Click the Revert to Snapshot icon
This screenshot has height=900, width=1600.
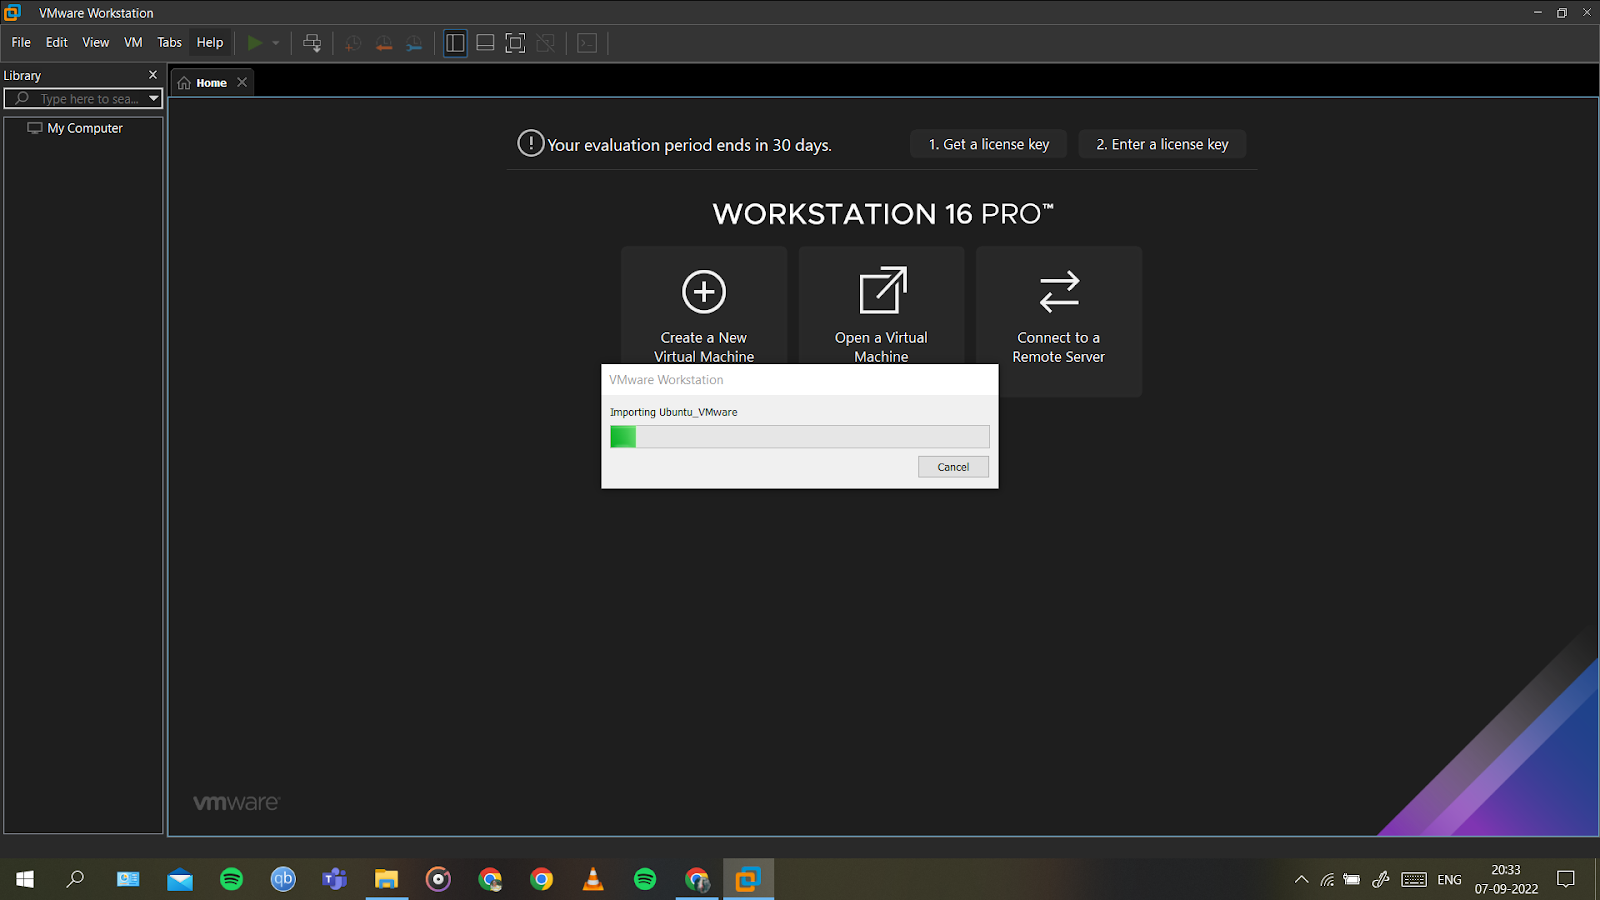click(384, 43)
